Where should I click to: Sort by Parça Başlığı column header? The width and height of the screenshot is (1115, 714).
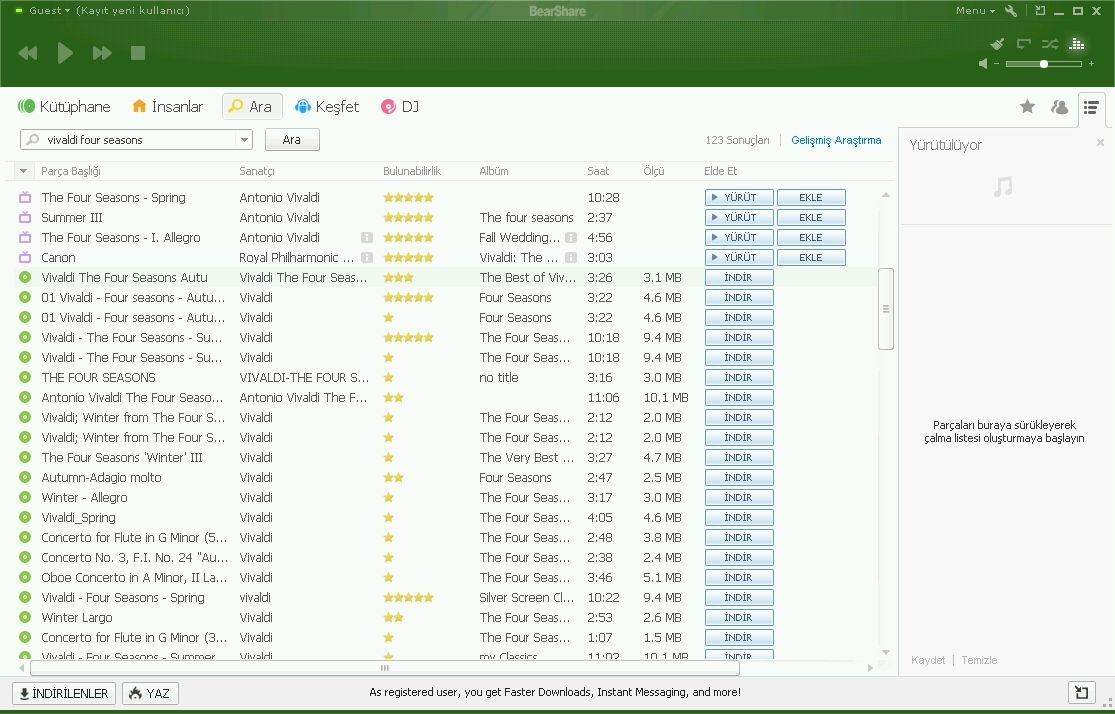point(71,171)
